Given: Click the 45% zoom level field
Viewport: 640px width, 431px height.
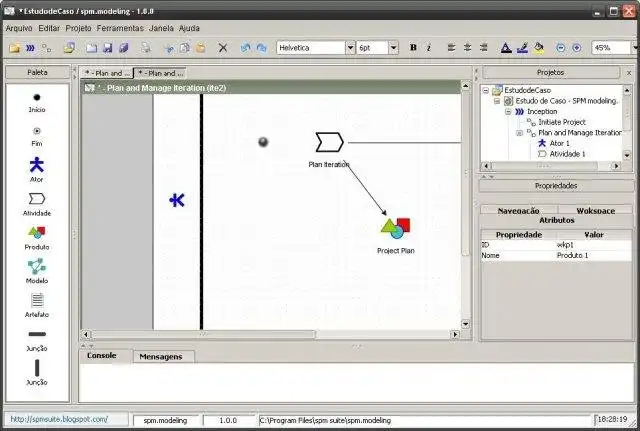Looking at the screenshot, I should [612, 48].
